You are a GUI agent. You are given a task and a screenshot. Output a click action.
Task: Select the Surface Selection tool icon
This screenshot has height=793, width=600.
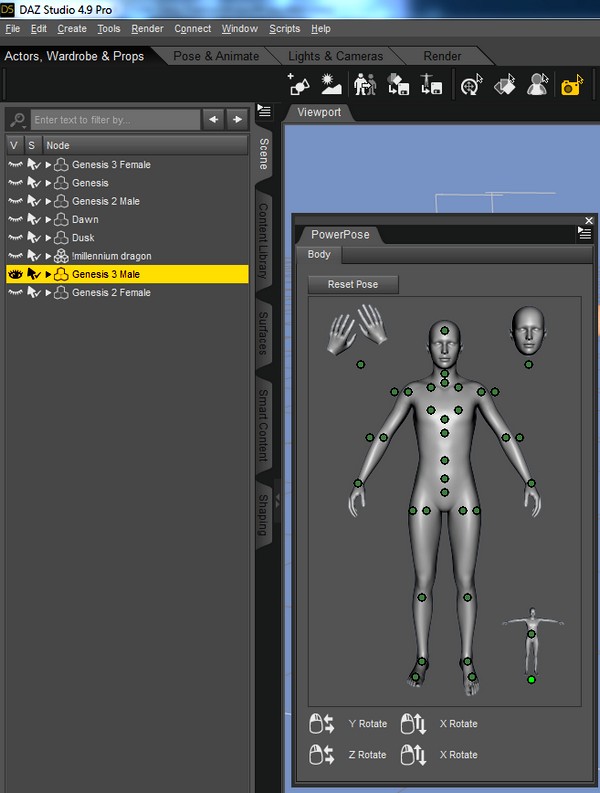(504, 84)
